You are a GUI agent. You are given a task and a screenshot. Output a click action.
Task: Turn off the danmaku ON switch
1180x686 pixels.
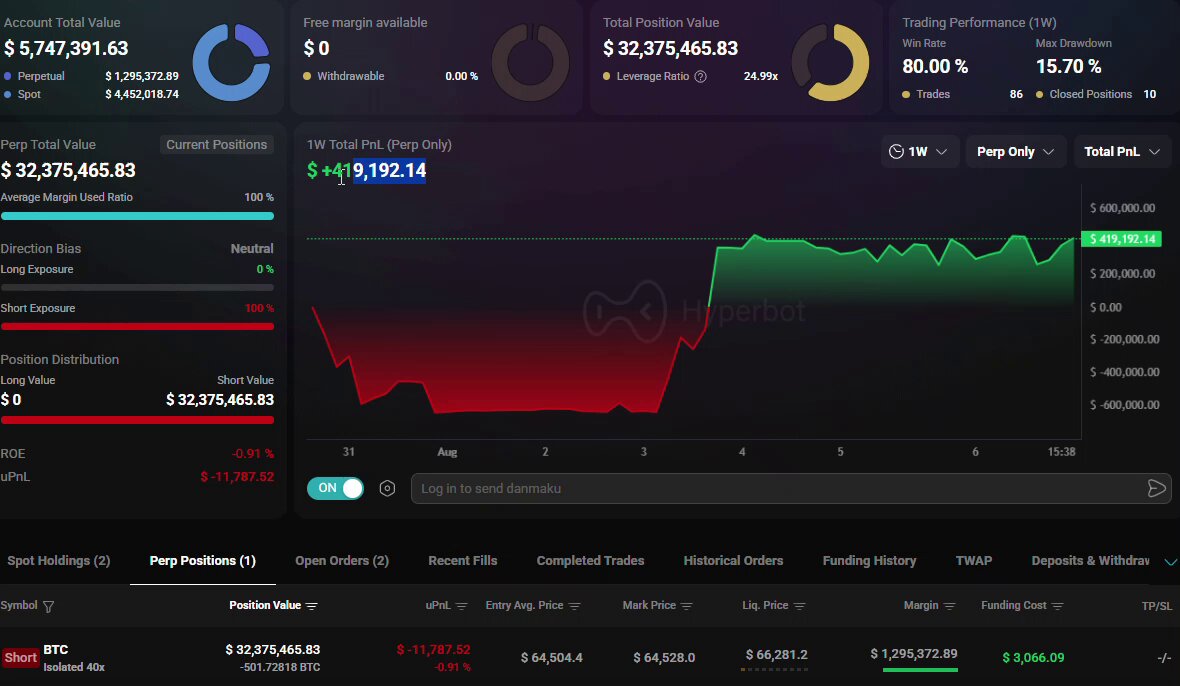click(x=335, y=488)
